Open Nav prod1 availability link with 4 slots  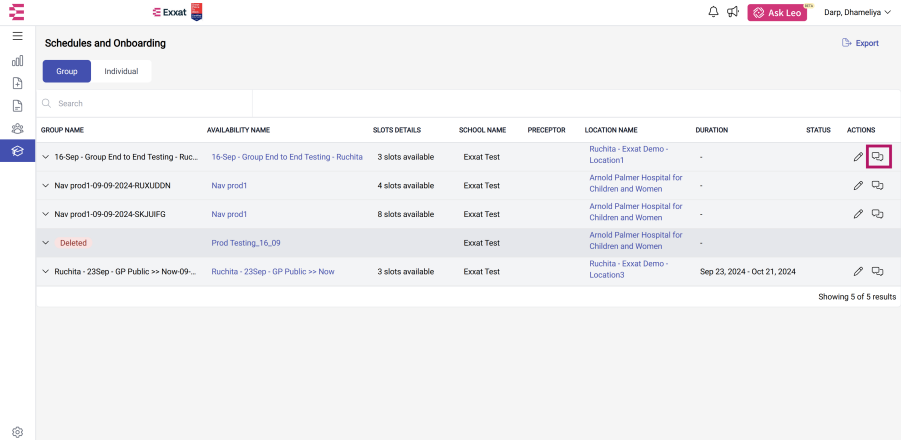coord(229,186)
